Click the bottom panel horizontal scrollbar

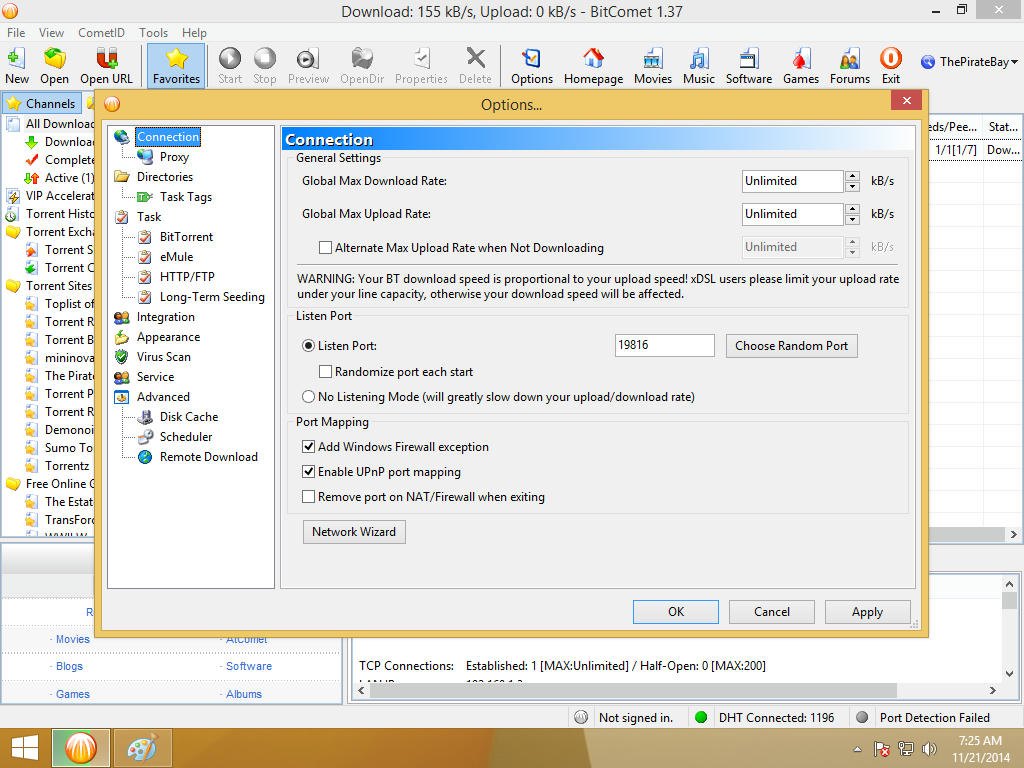[633, 690]
